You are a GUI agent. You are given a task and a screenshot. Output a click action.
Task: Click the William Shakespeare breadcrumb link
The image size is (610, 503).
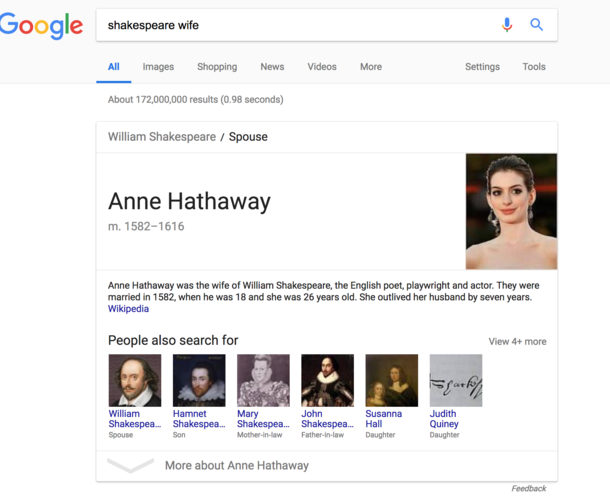point(162,137)
